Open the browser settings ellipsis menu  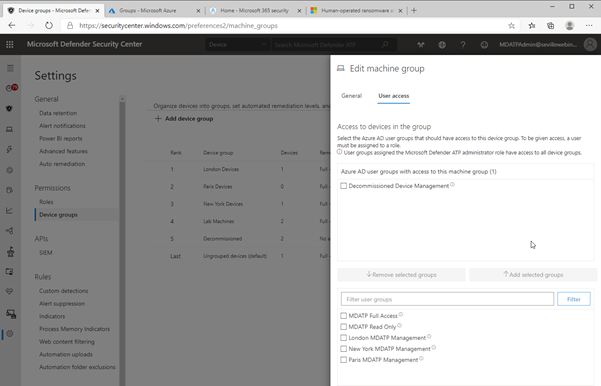point(589,26)
